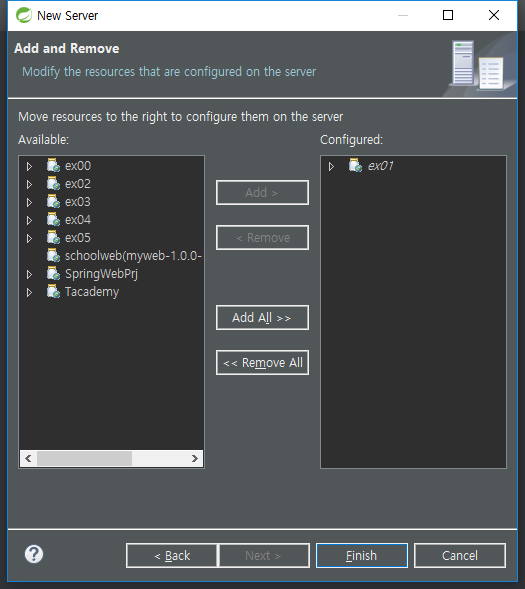Dismiss dialog with Cancel button
The width and height of the screenshot is (525, 589).
tap(460, 556)
